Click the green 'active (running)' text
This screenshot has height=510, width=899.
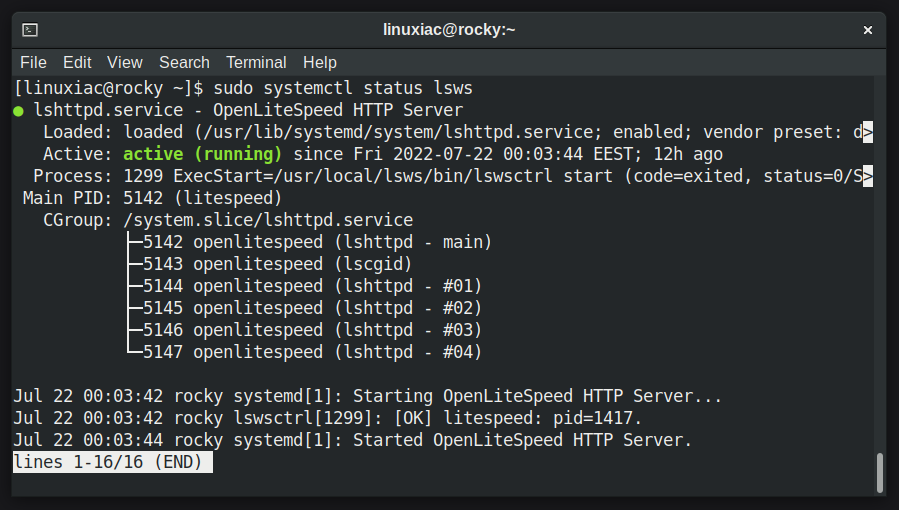[202, 154]
